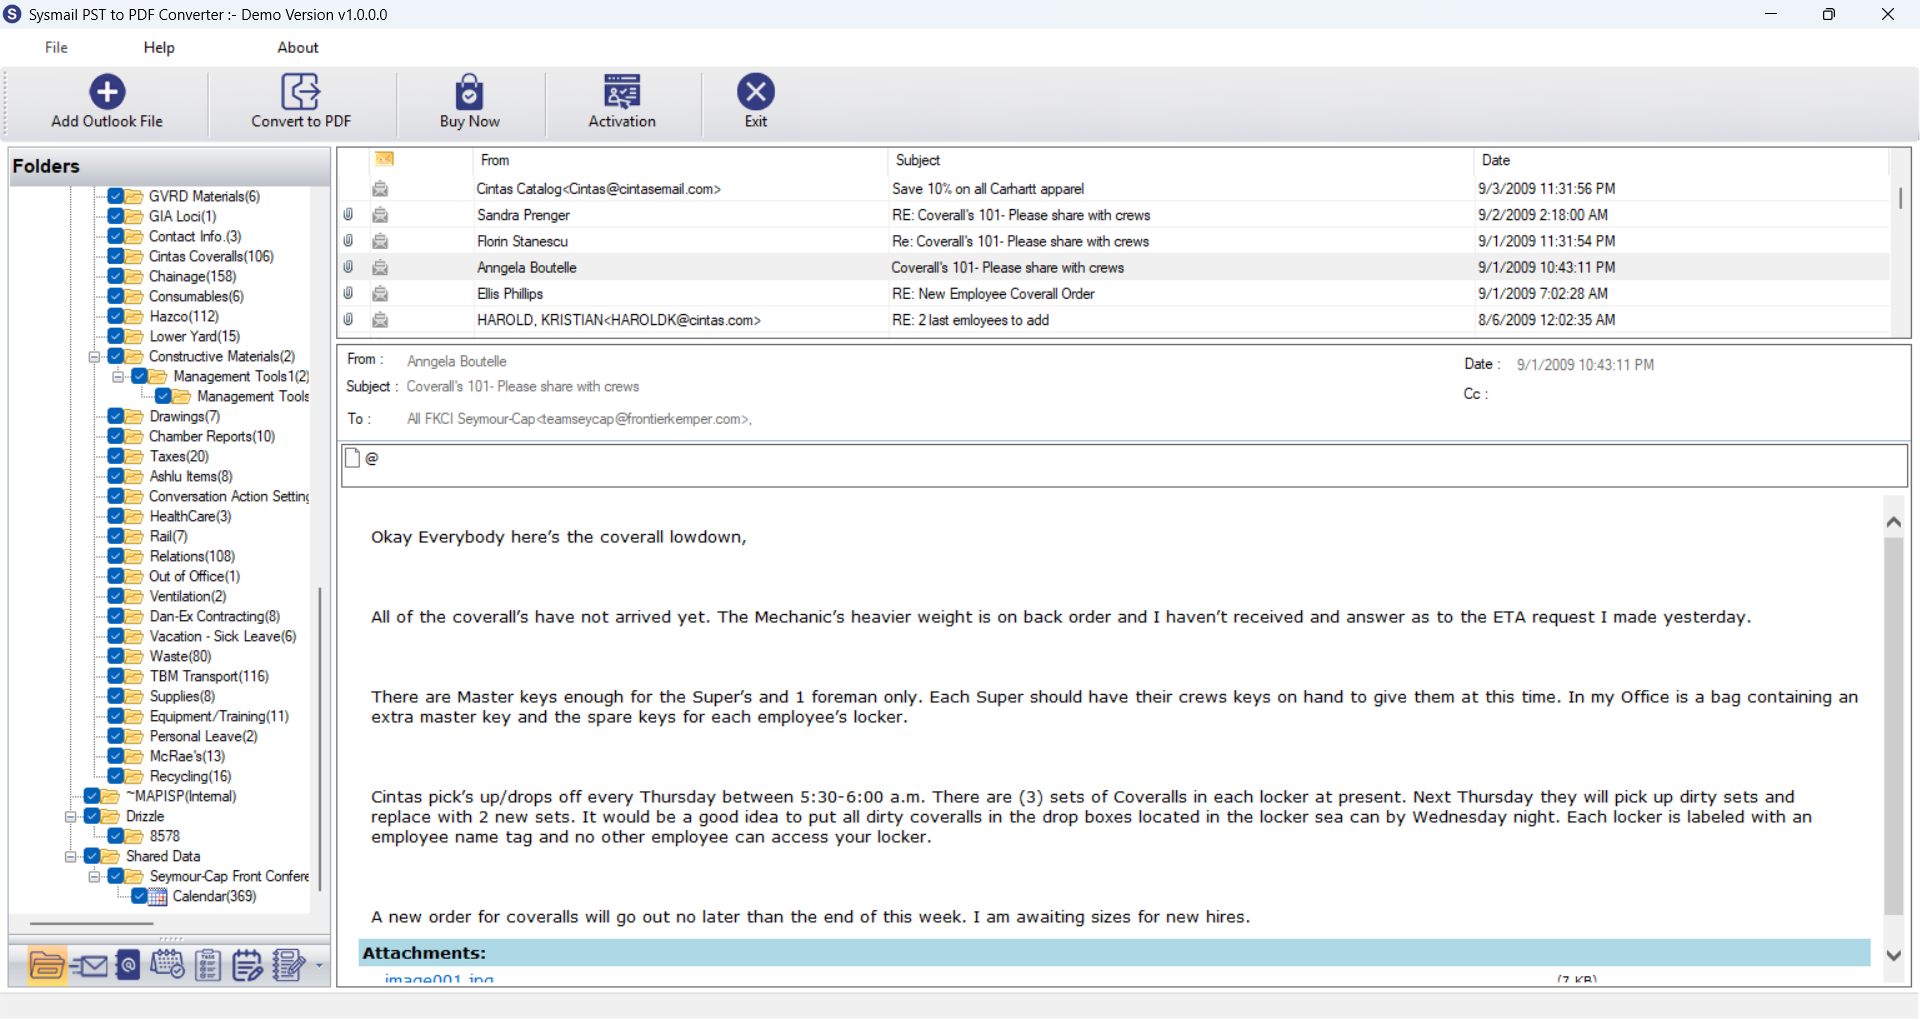Toggle the TBM Transport(116) checkbox

[x=116, y=676]
